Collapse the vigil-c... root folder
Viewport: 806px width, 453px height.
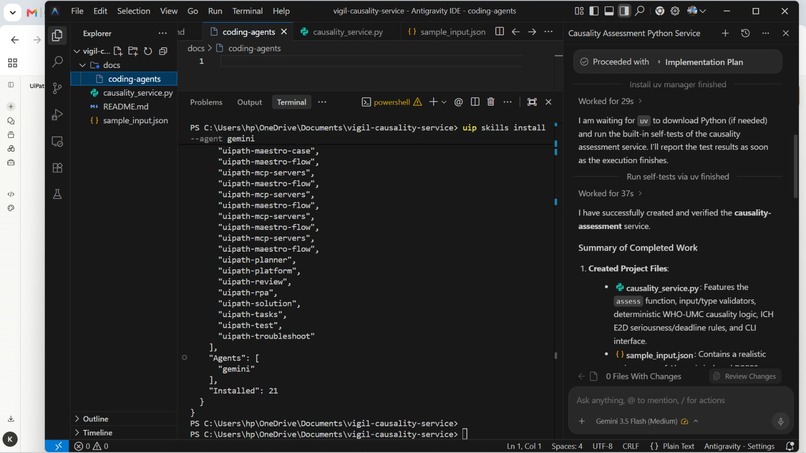tap(77, 51)
